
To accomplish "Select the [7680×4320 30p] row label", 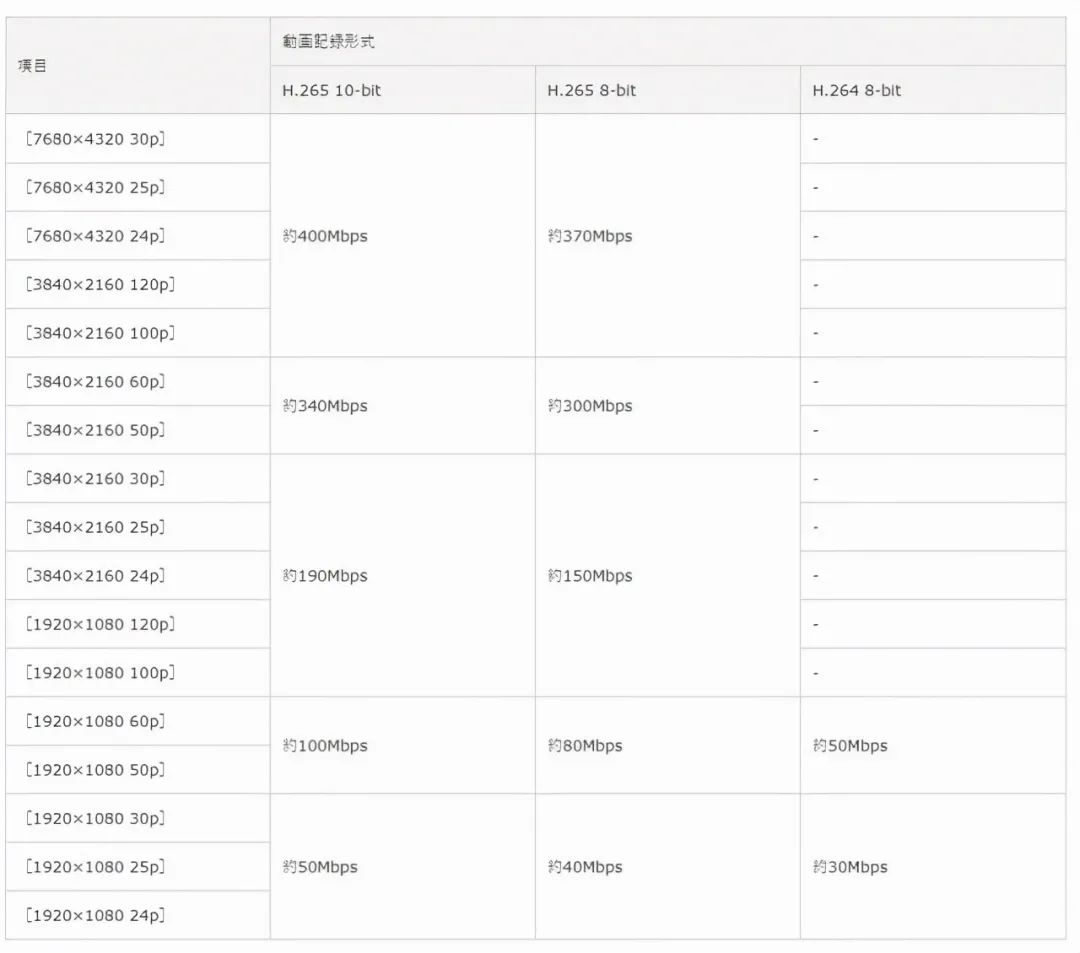I will coord(95,139).
